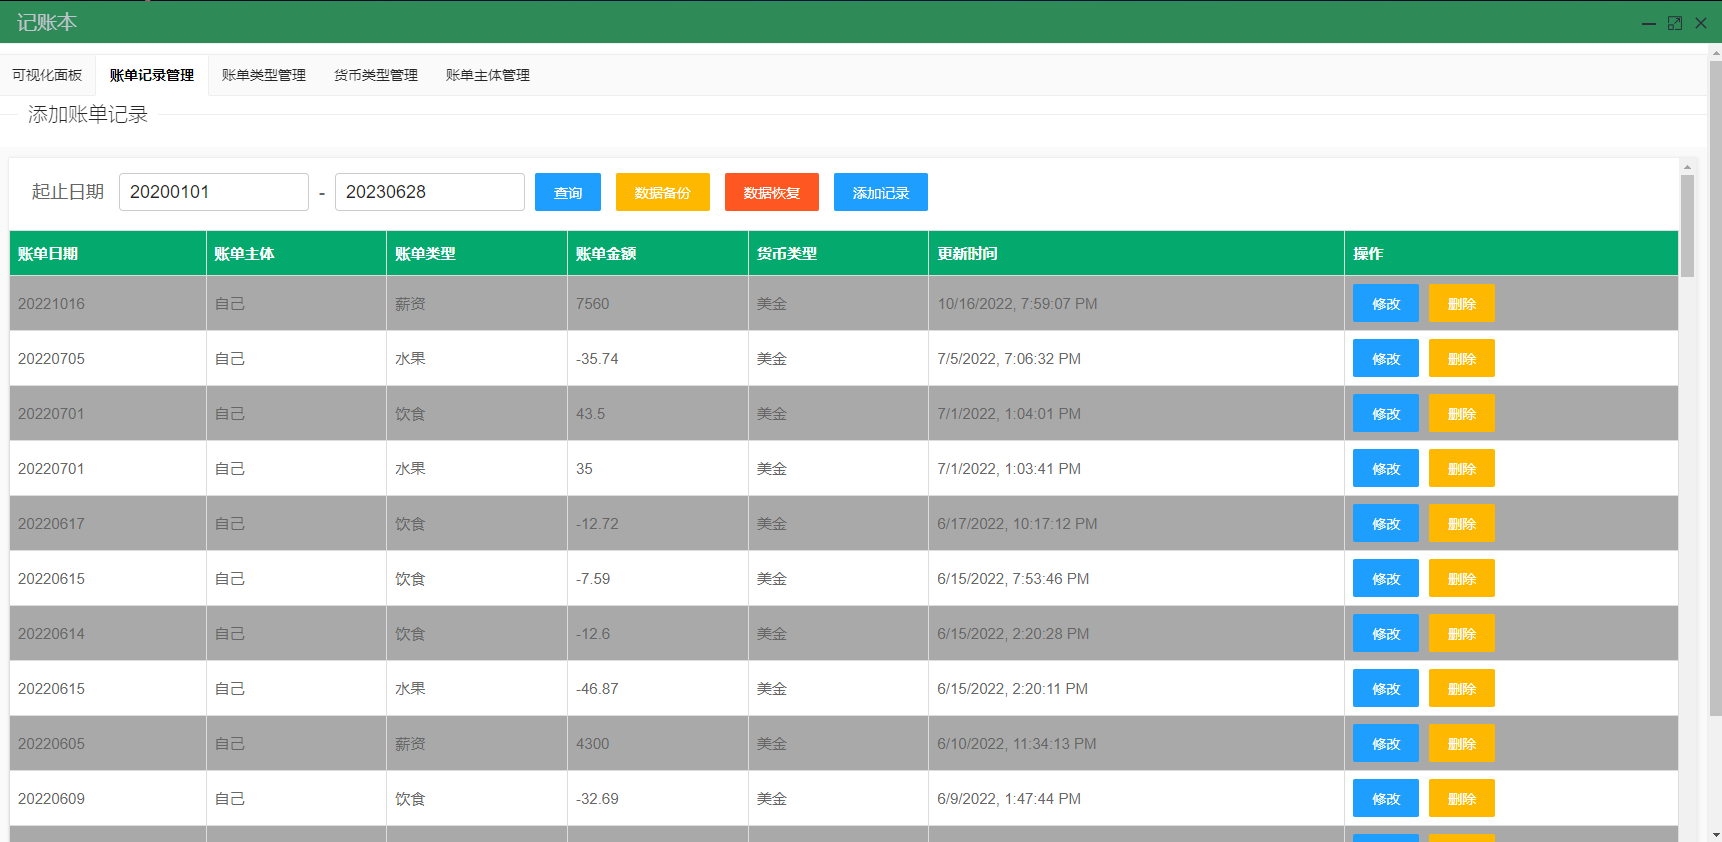Click the outer page scrollbar thumb

pos(1715,388)
